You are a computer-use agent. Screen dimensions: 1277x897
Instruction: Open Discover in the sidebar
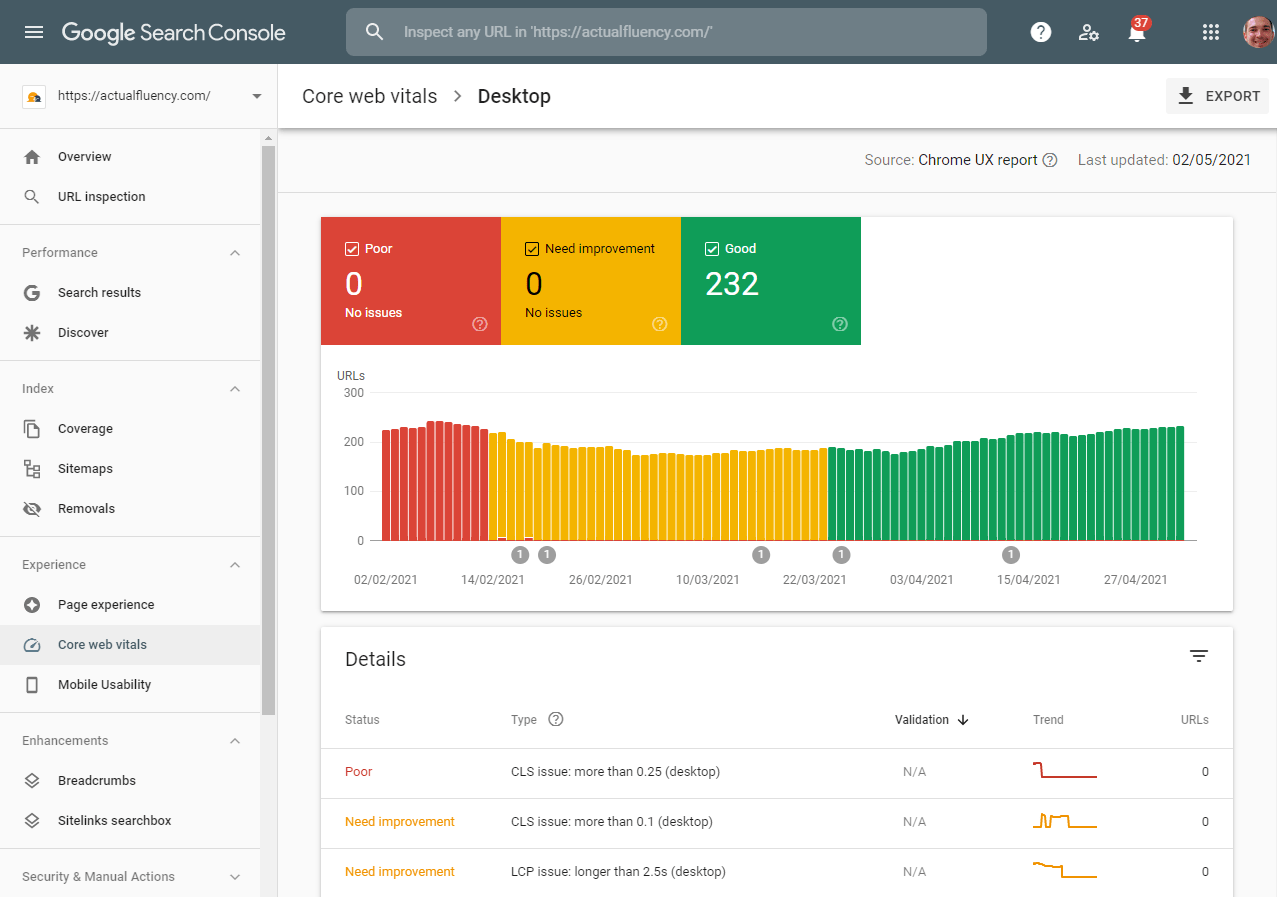point(130,333)
